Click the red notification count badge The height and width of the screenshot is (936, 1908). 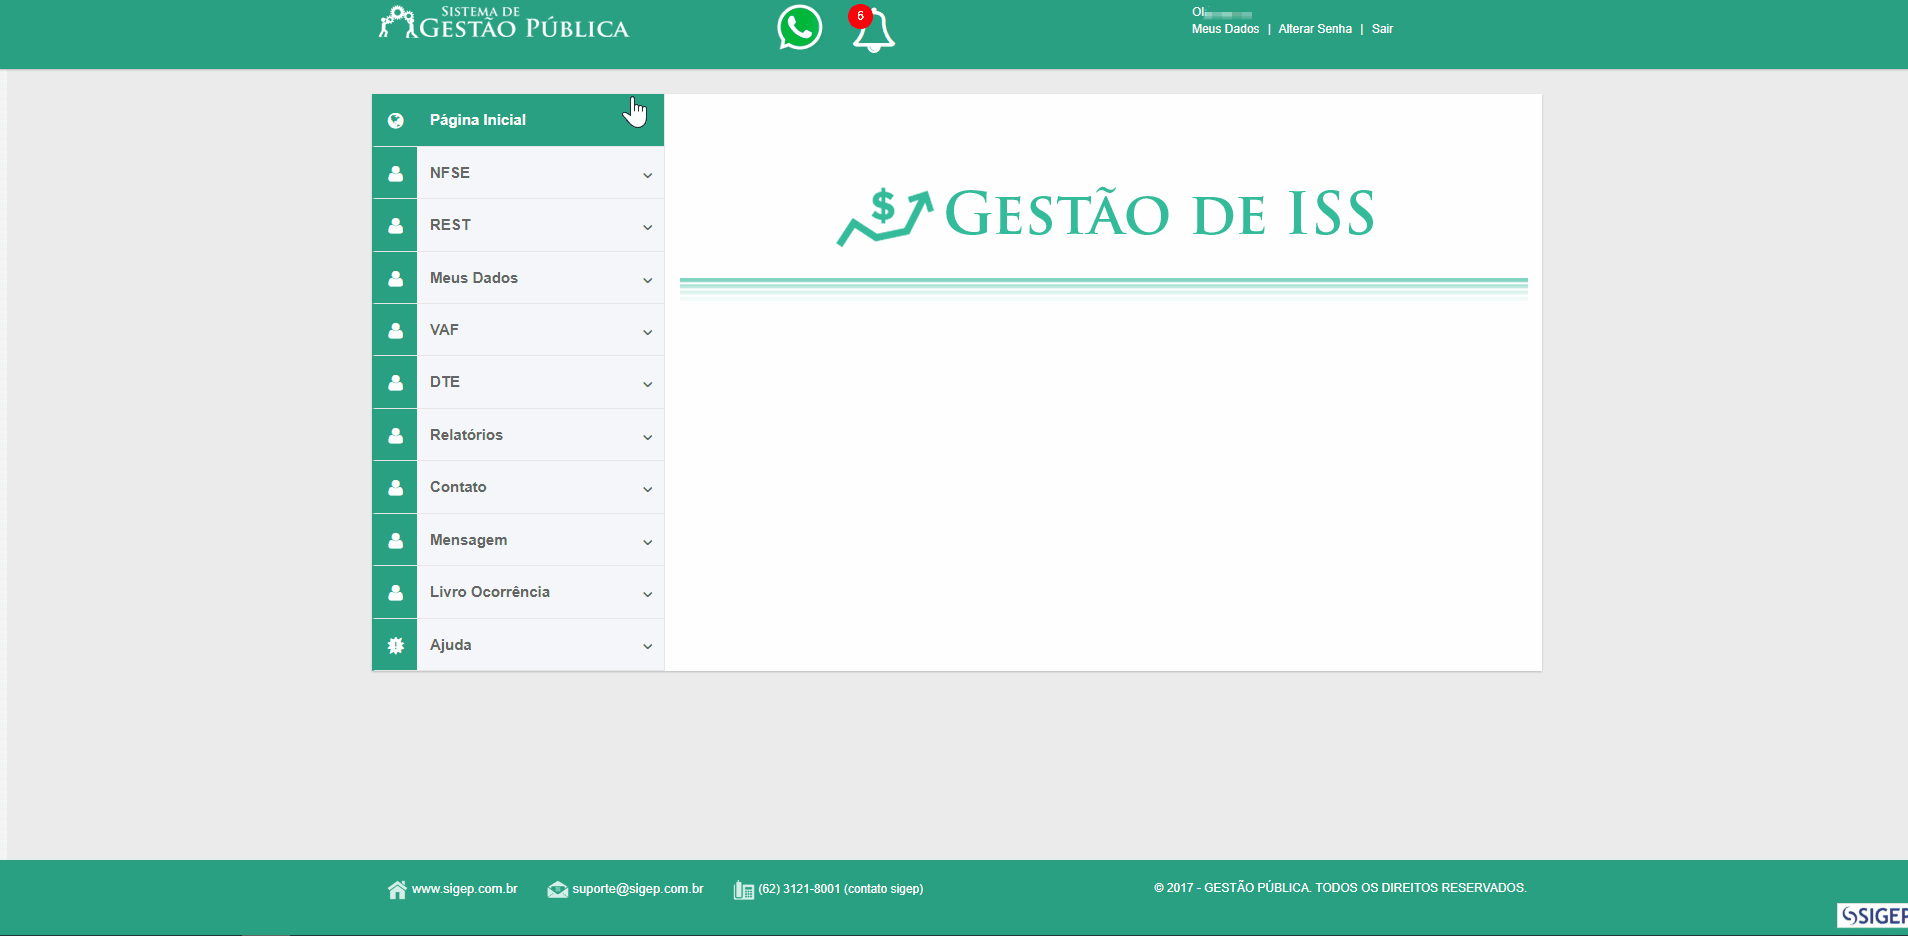tap(860, 16)
